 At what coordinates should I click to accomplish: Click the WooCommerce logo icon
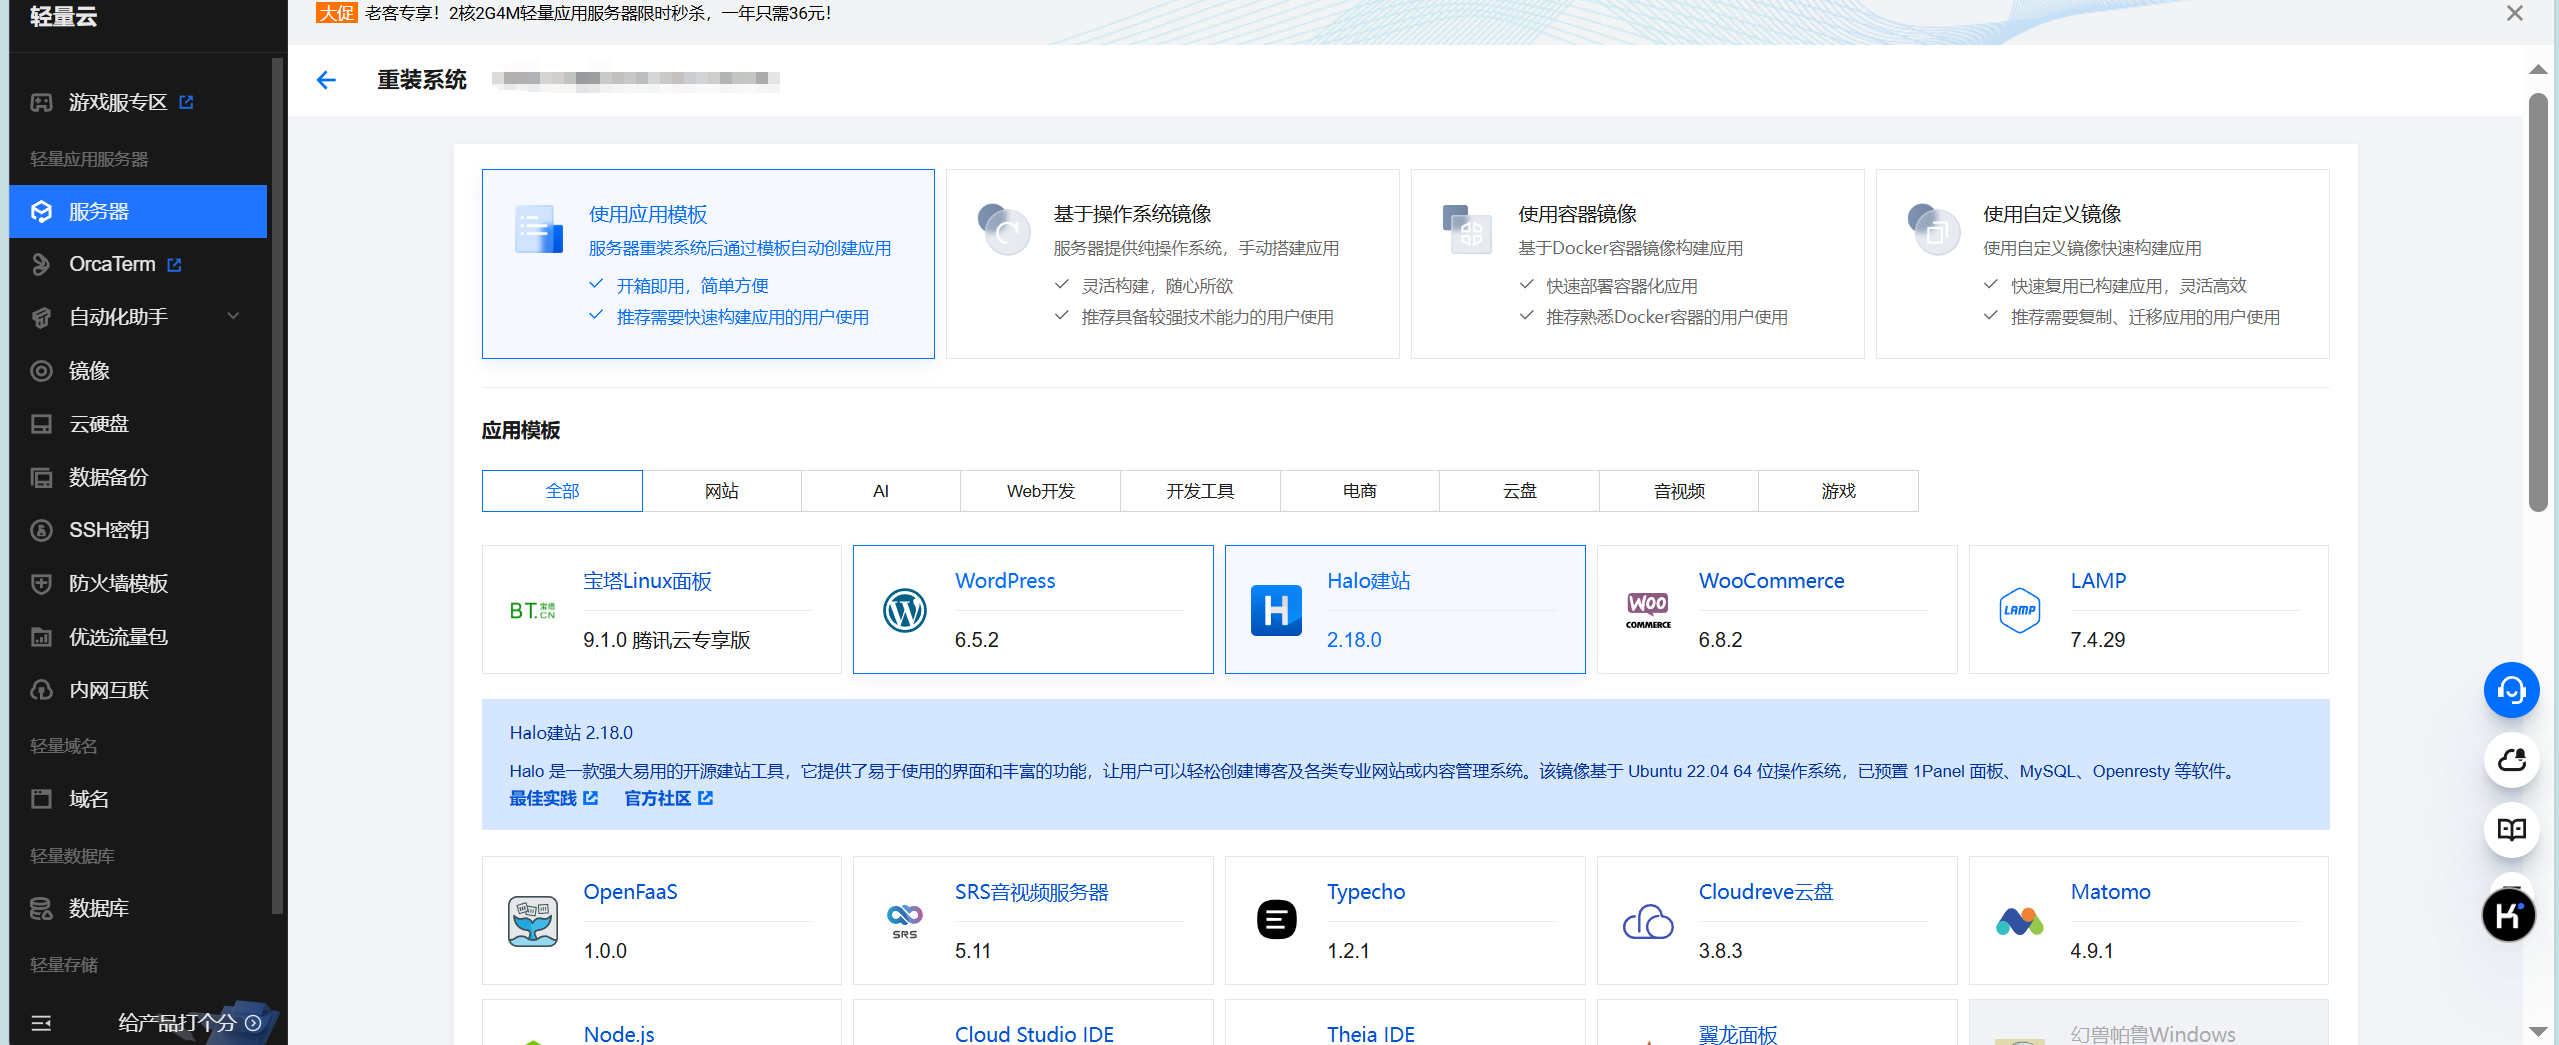(1648, 610)
